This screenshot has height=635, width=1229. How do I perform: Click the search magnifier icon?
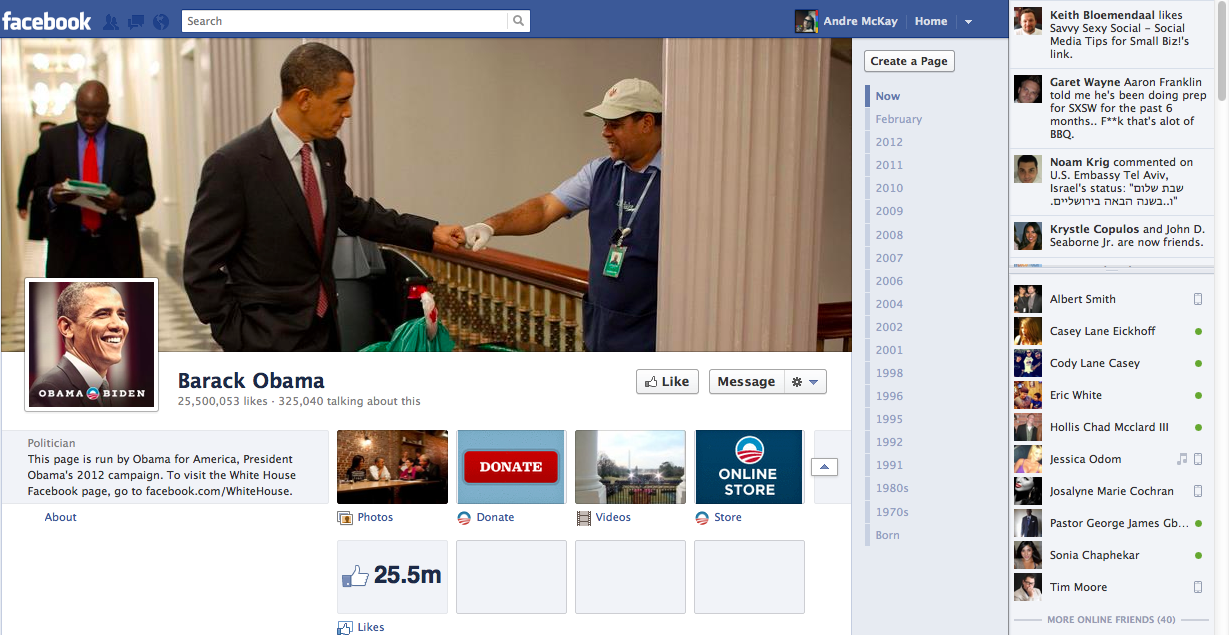click(x=518, y=21)
